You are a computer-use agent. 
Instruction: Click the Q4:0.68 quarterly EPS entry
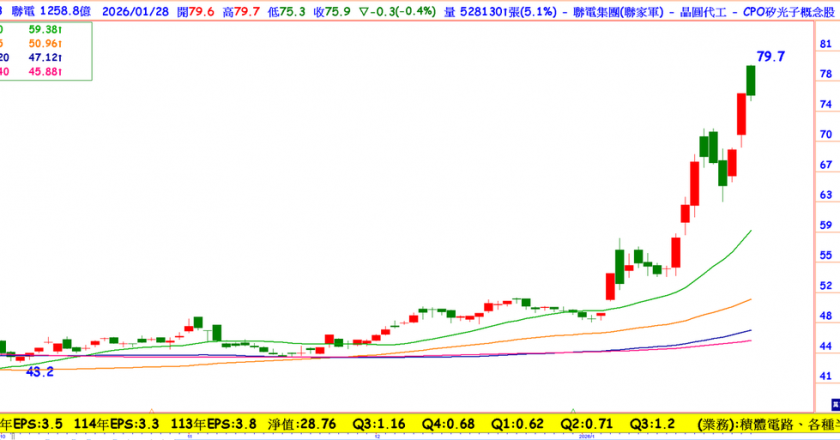448,424
